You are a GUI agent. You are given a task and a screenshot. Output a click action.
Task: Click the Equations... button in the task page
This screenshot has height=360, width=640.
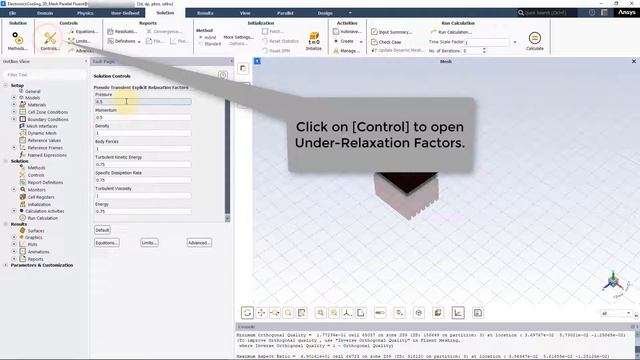[x=107, y=242]
